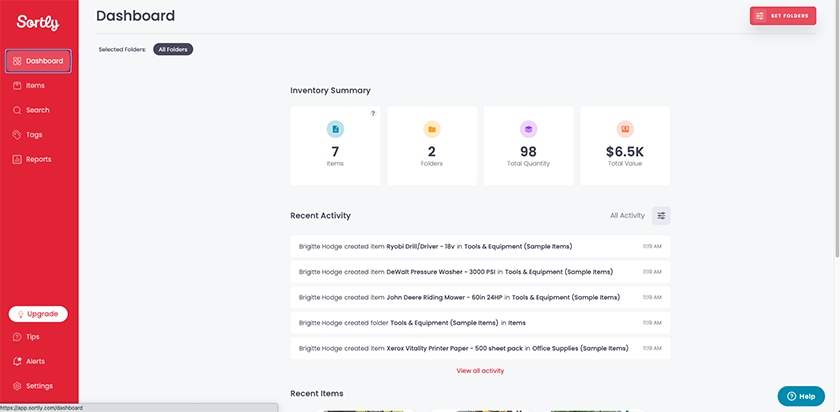Open the Help chat button

click(801, 396)
